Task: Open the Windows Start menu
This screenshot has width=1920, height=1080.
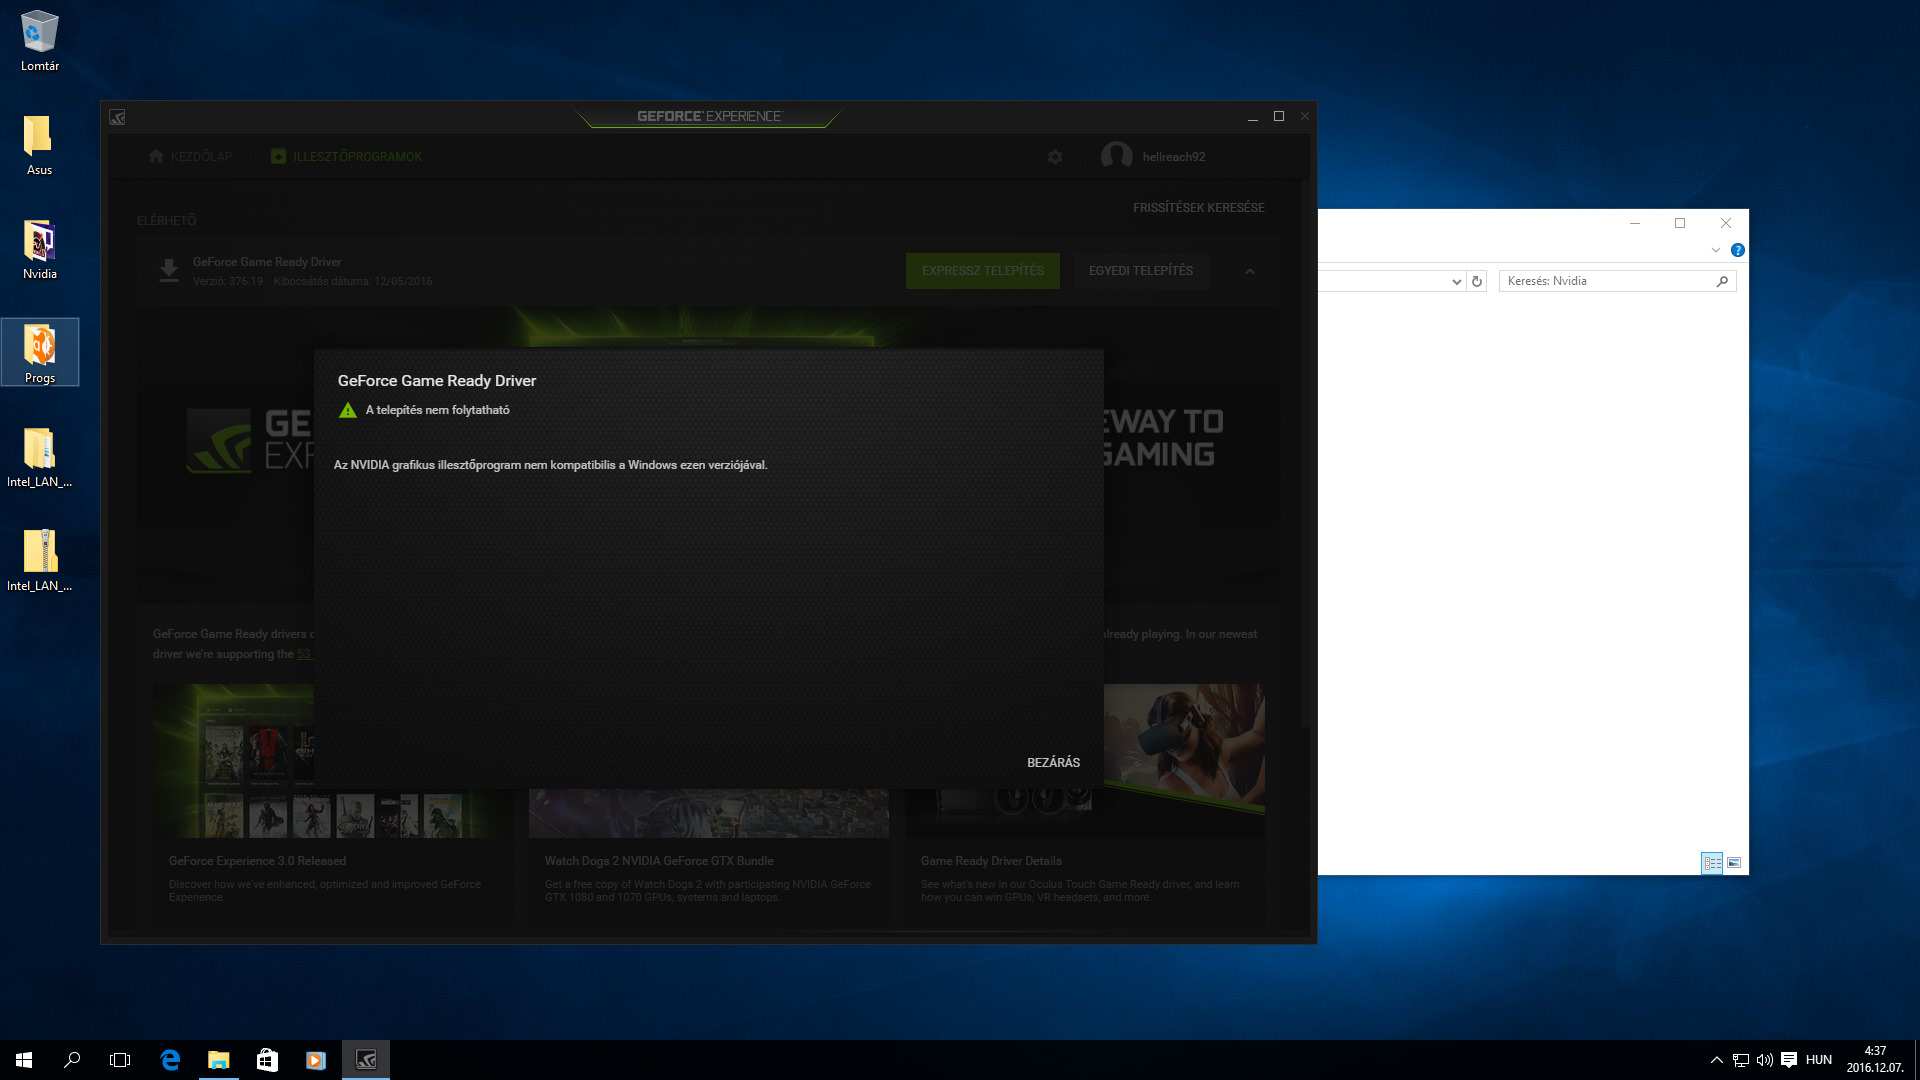Action: tap(24, 1060)
